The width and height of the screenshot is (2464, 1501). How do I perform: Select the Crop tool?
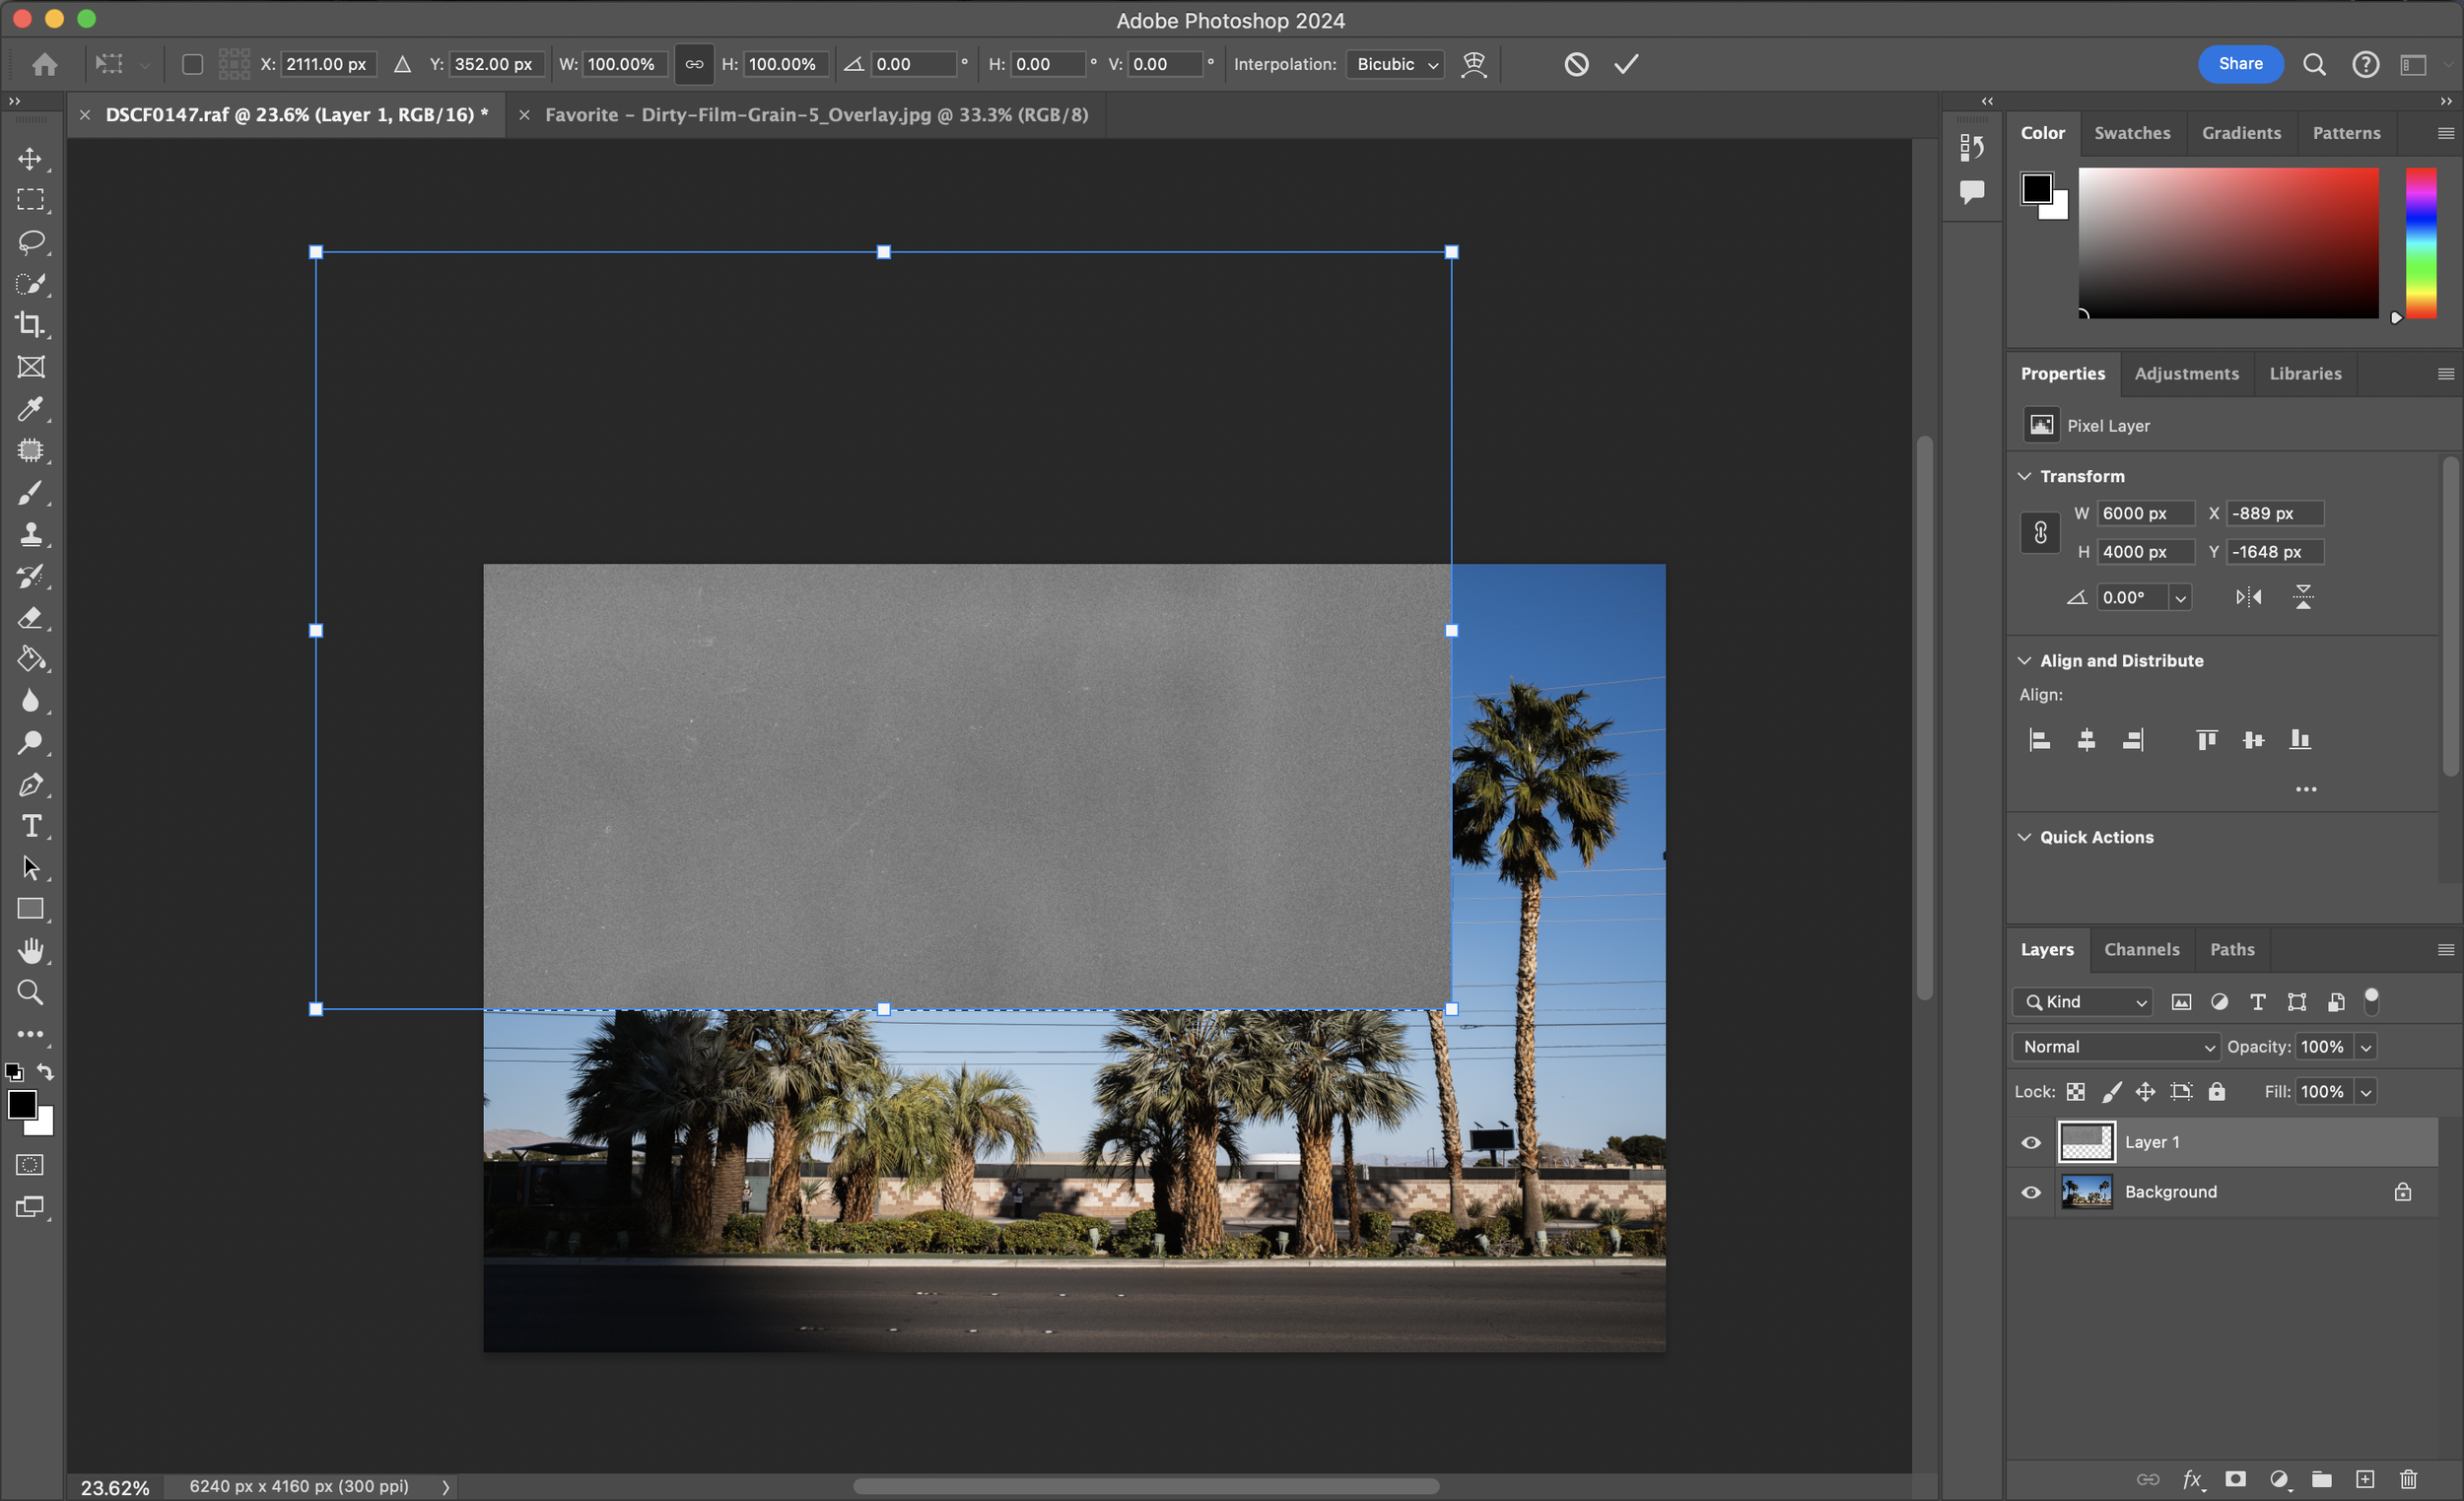[x=30, y=325]
